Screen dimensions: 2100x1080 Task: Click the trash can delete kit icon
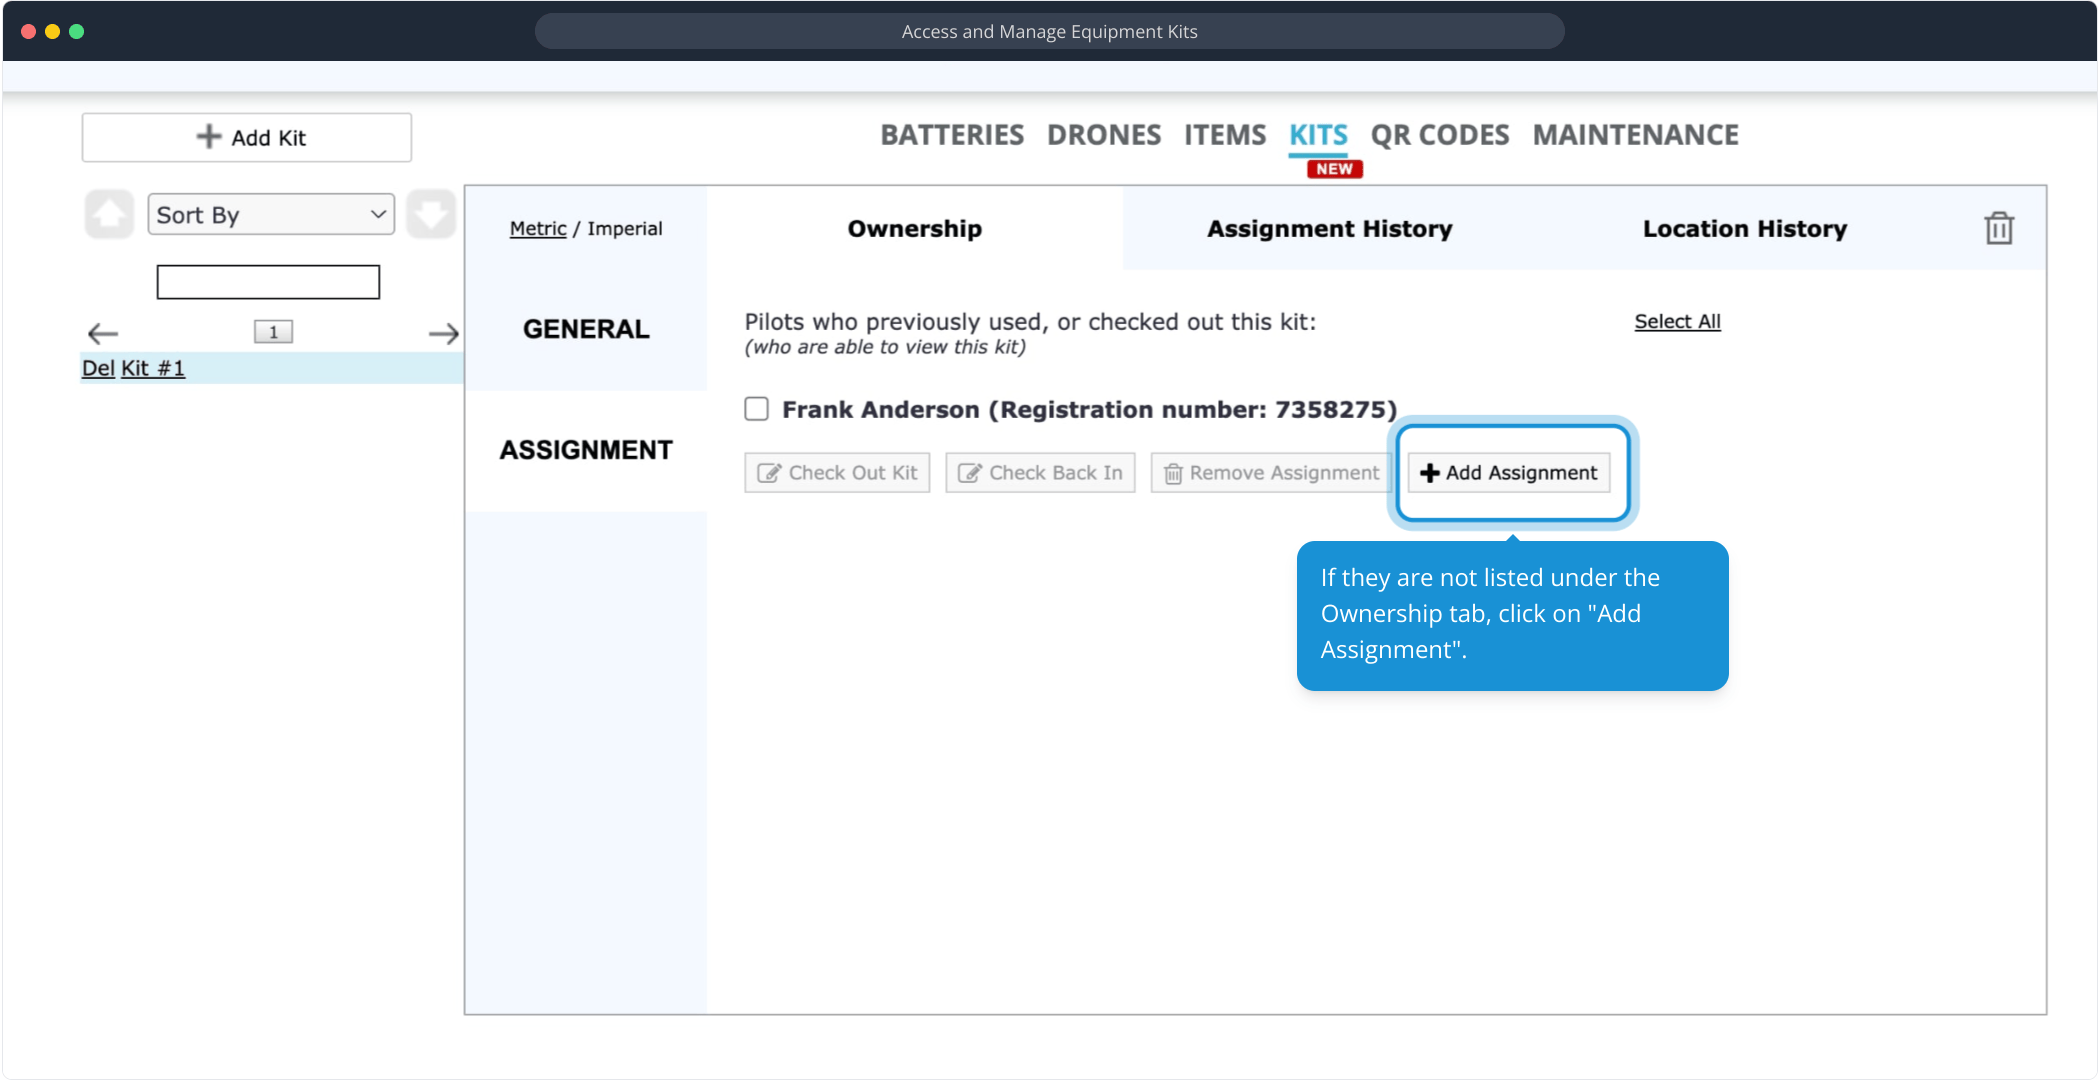(x=1998, y=229)
